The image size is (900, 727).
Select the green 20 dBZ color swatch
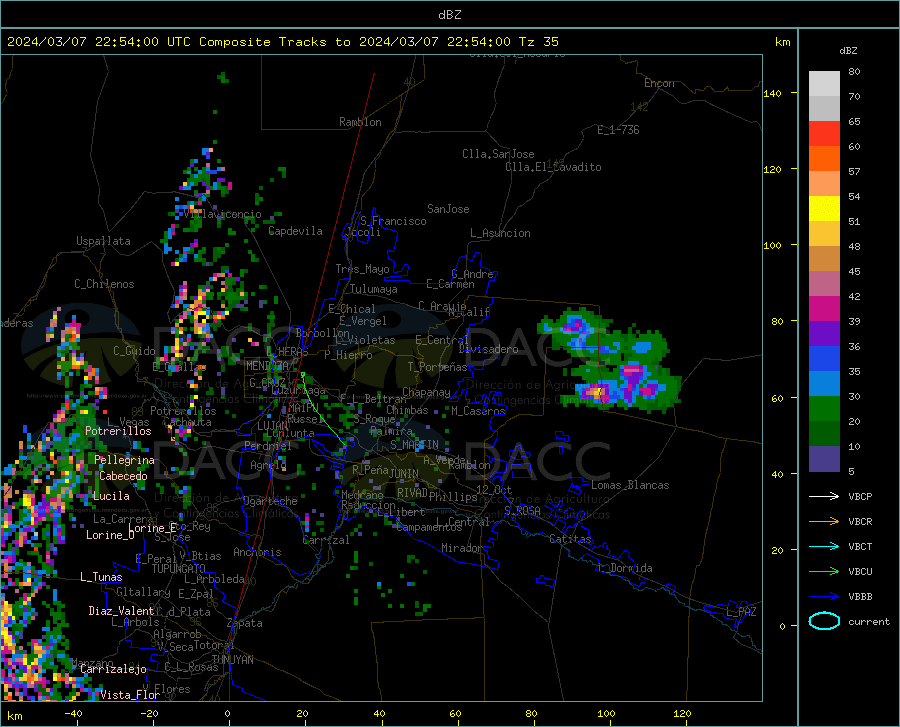824,409
